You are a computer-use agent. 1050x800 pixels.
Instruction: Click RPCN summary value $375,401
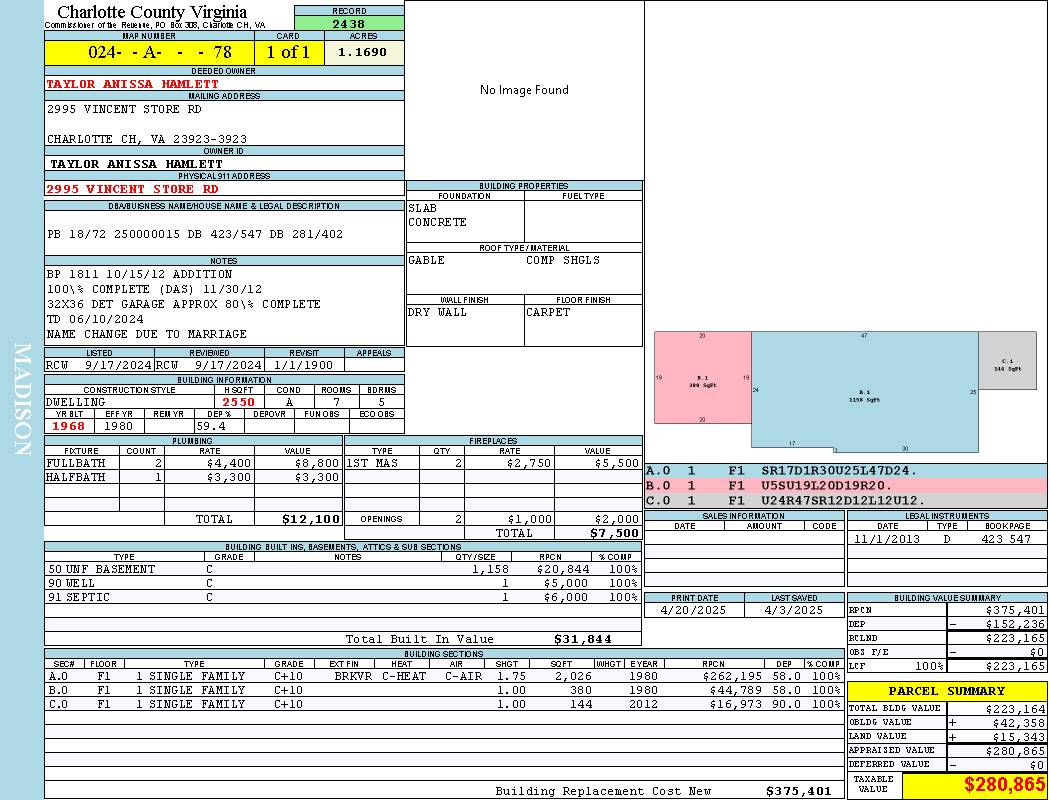coord(1015,611)
